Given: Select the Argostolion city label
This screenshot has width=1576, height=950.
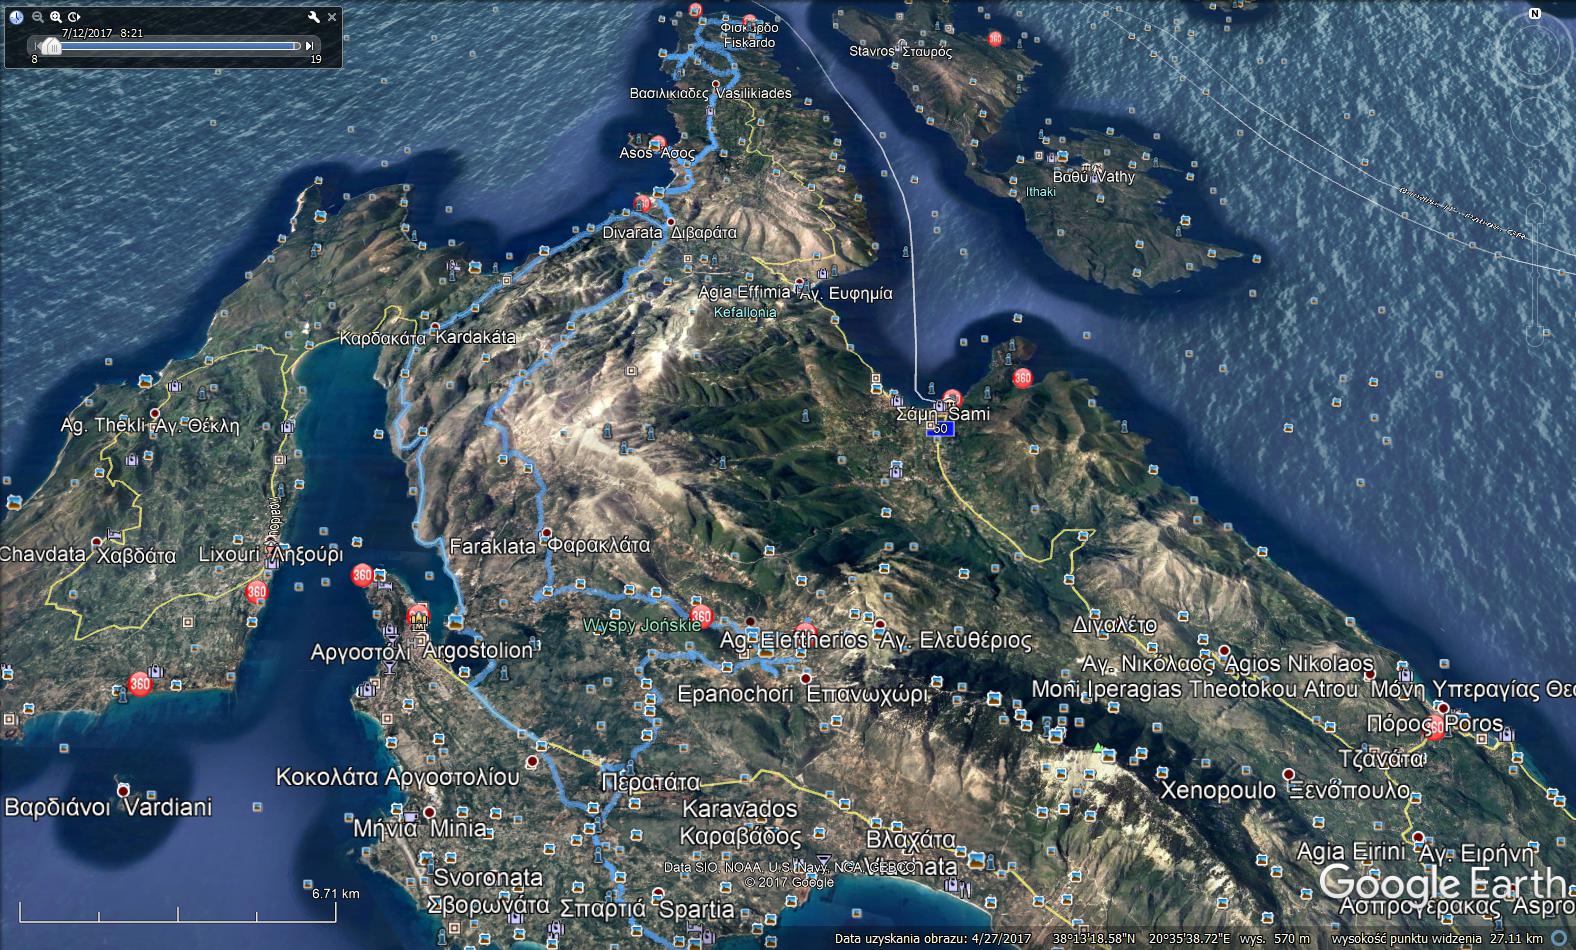Looking at the screenshot, I should 478,651.
